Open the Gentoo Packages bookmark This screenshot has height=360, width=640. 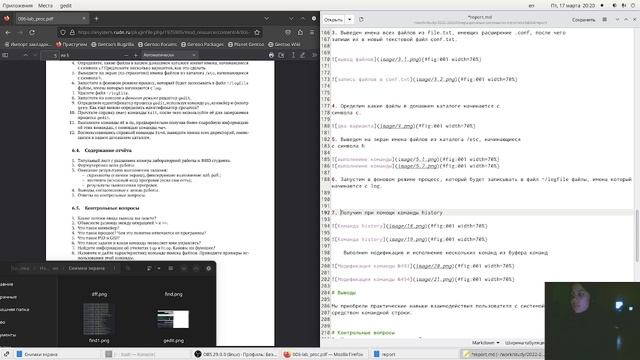202,44
